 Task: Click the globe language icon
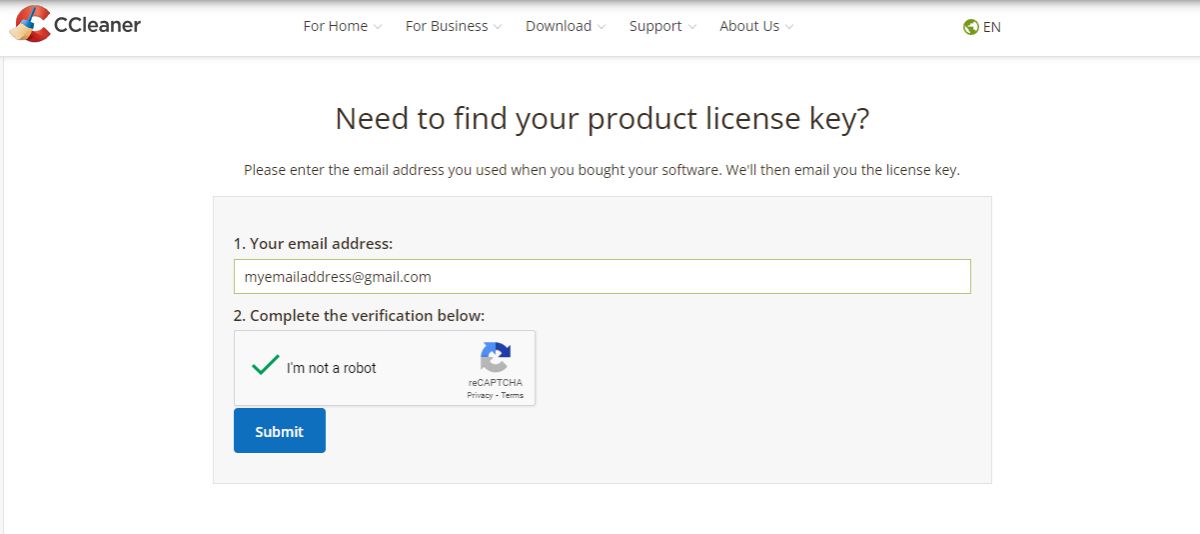tap(970, 27)
